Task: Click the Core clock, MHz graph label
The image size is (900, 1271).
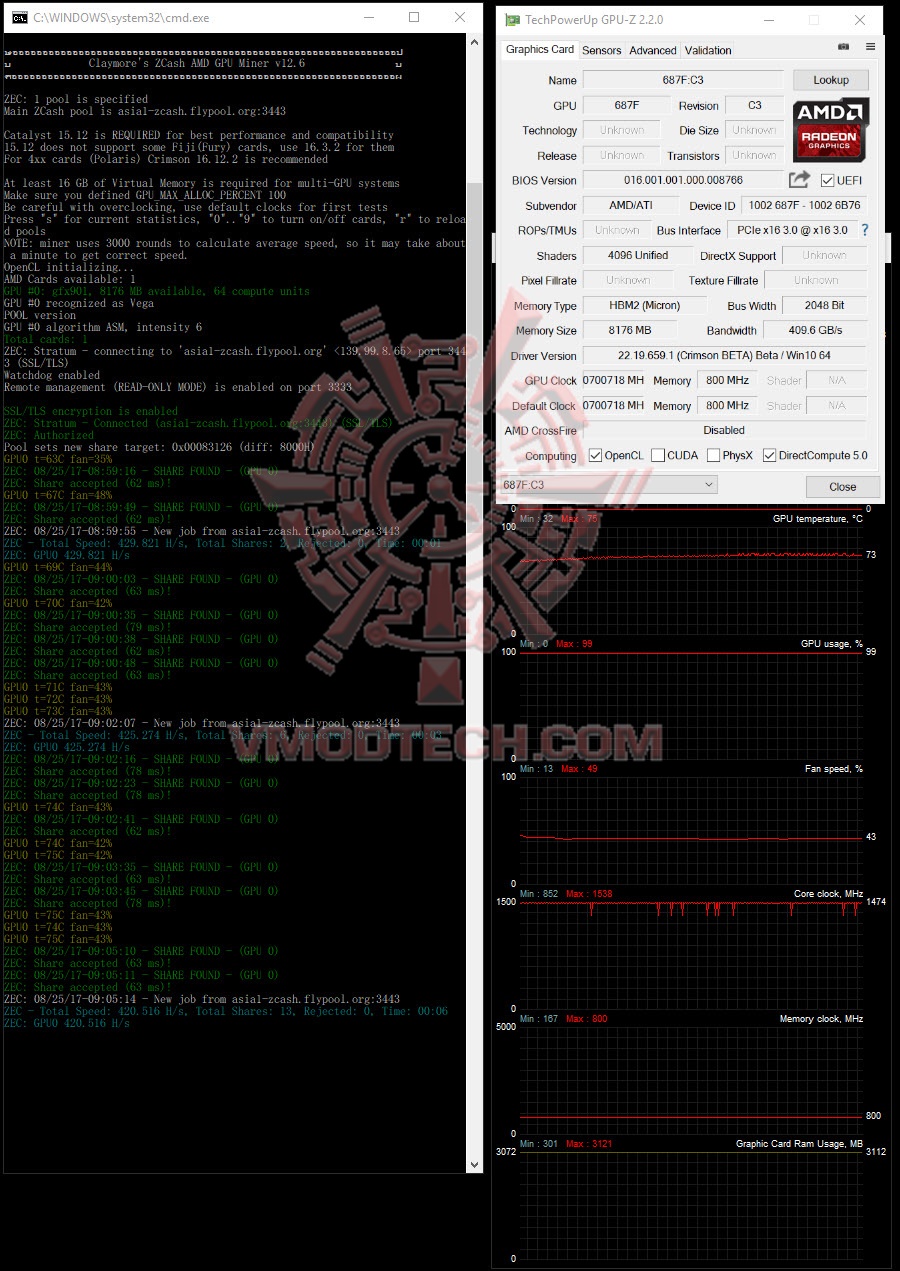Action: pos(826,893)
